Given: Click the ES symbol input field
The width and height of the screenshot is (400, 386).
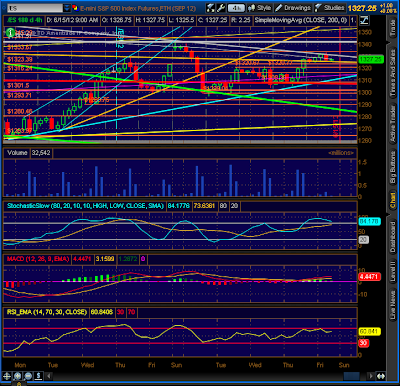Looking at the screenshot, I should (35, 8).
